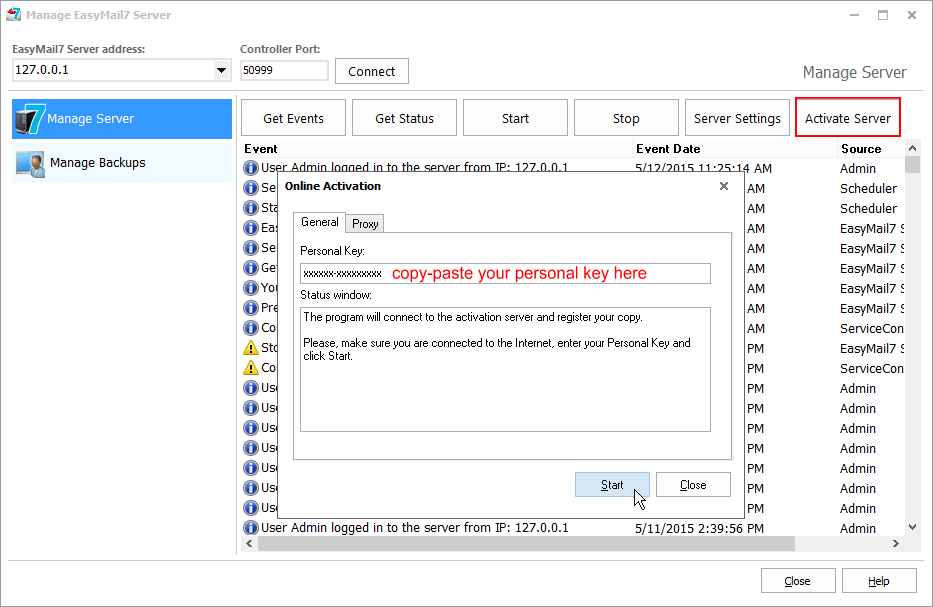Click the horizontal scrollbar thumb of event list
Screen dimensions: 933x607
point(526,543)
